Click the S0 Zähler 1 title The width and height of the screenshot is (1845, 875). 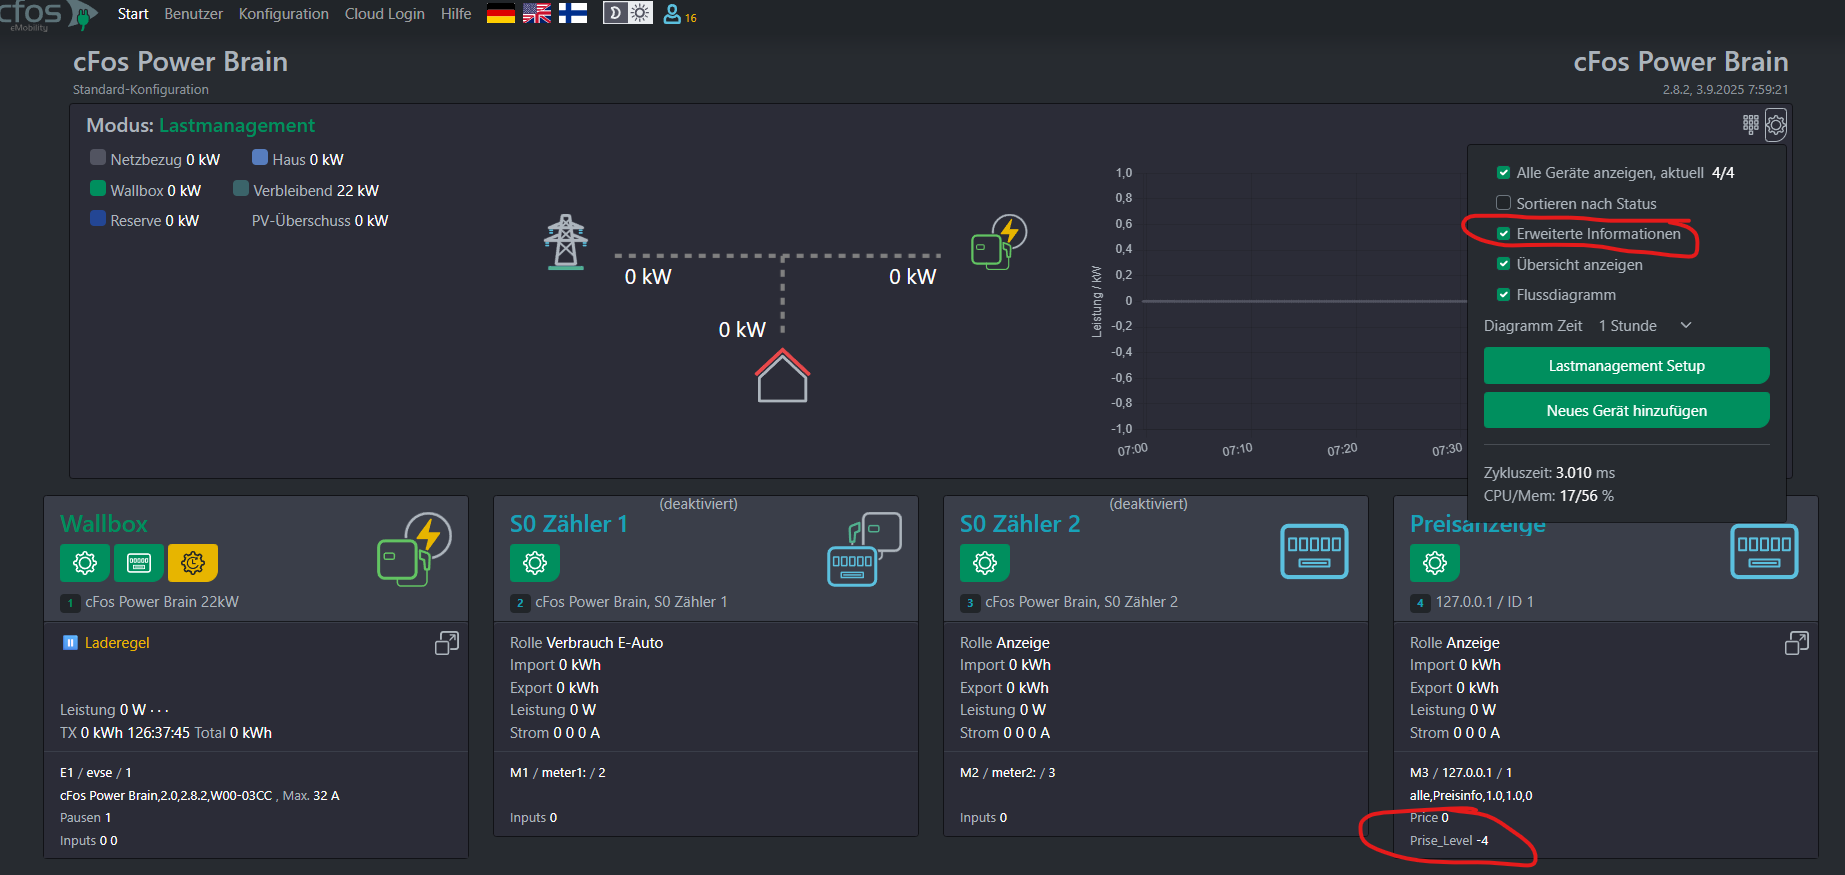coord(569,524)
